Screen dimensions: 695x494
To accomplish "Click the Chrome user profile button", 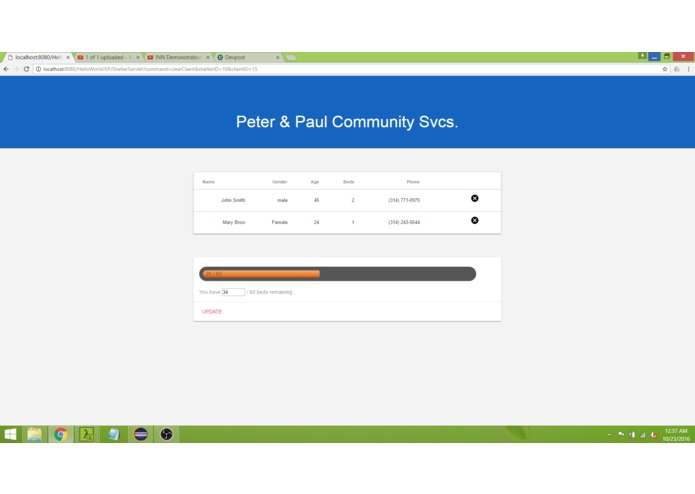I will pos(642,56).
